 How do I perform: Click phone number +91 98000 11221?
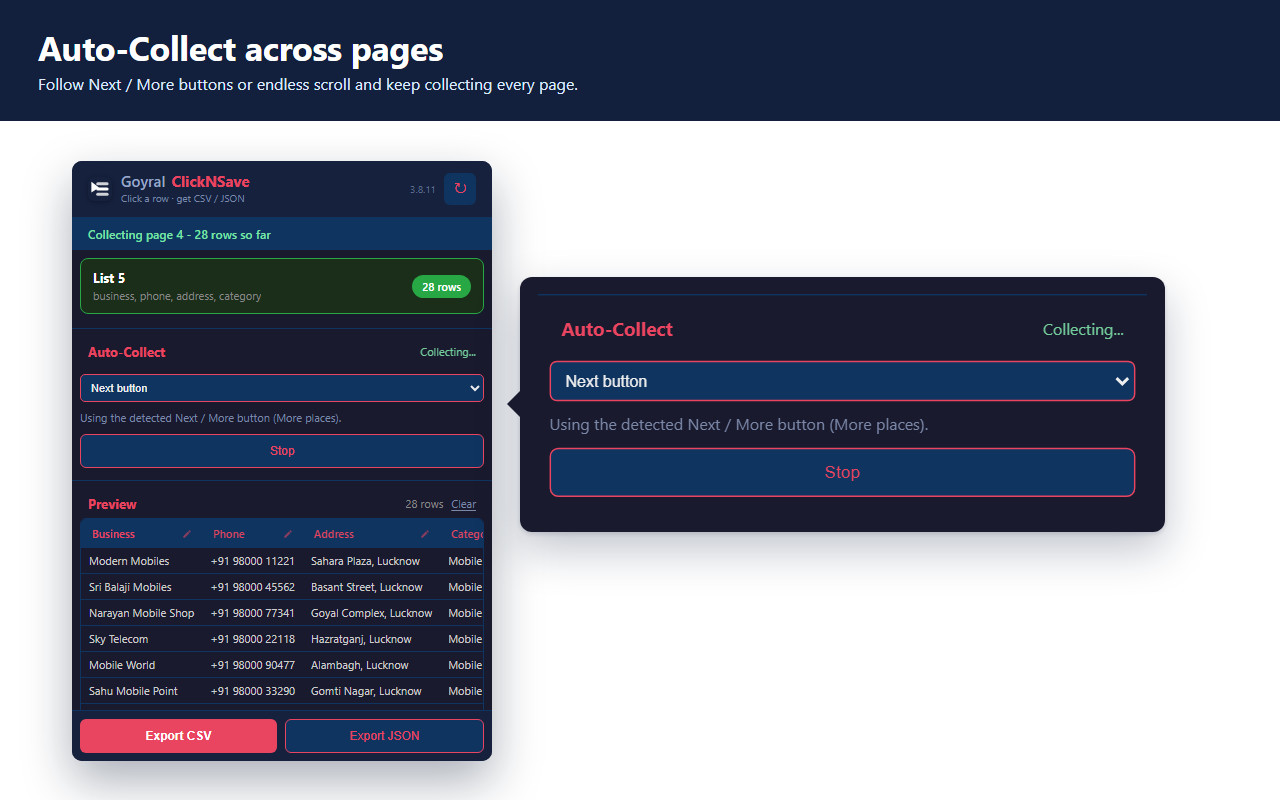(252, 561)
